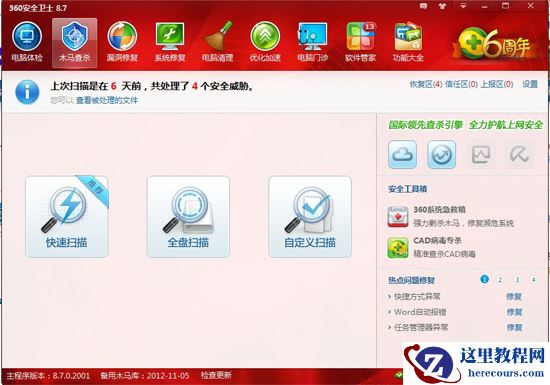Viewport: 550px width, 385px height.
Task: Open 漏洞修复 in the toolbar
Action: click(122, 42)
